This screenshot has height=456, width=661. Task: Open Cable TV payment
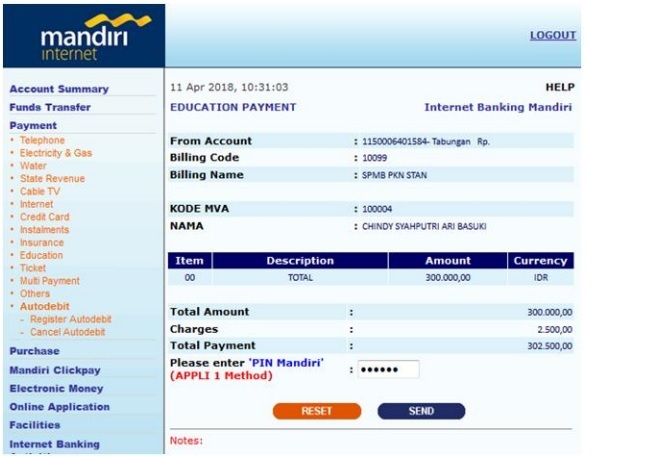(x=40, y=191)
